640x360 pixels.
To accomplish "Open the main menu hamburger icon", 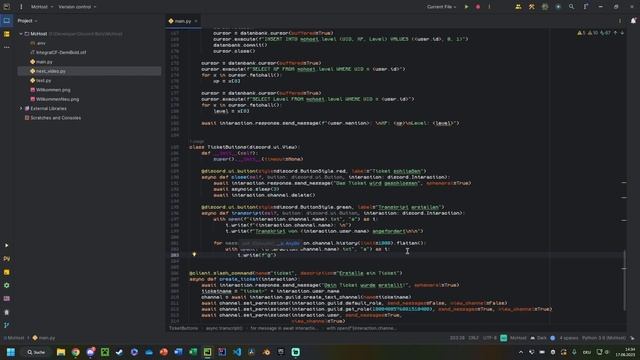I will pyautogui.click(x=21, y=7).
